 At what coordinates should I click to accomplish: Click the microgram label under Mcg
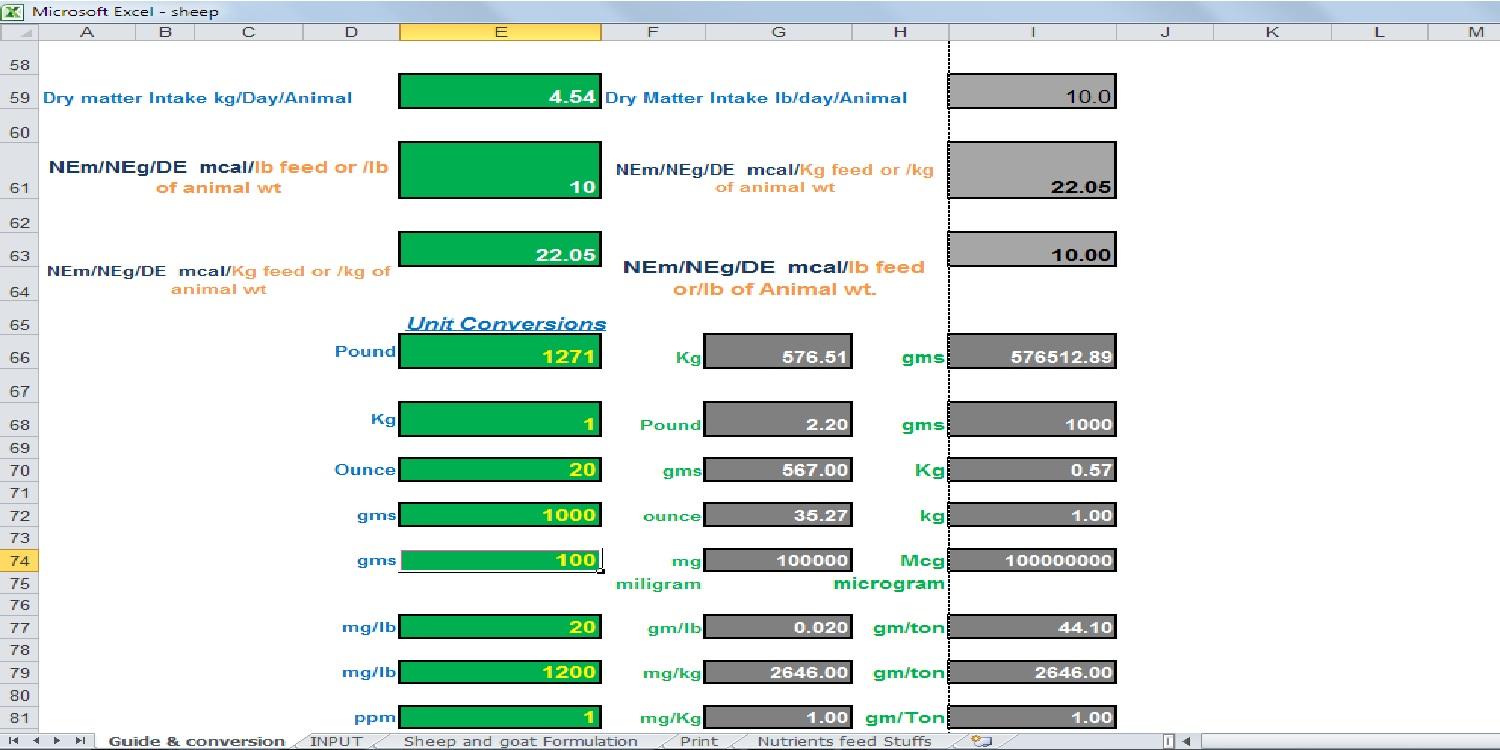pos(889,583)
